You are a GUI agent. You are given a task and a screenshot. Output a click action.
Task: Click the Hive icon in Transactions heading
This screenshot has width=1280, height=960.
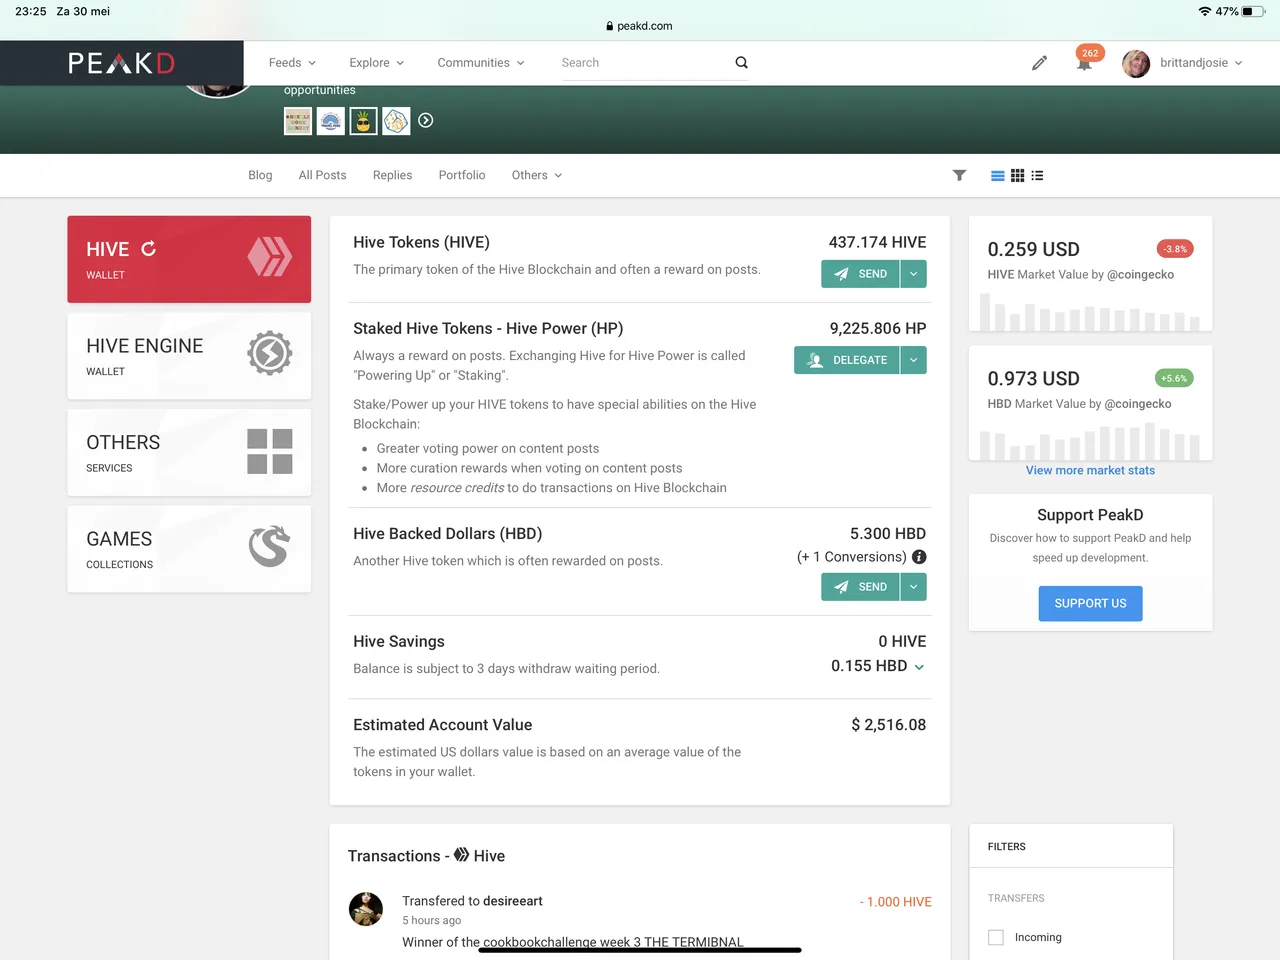[461, 855]
